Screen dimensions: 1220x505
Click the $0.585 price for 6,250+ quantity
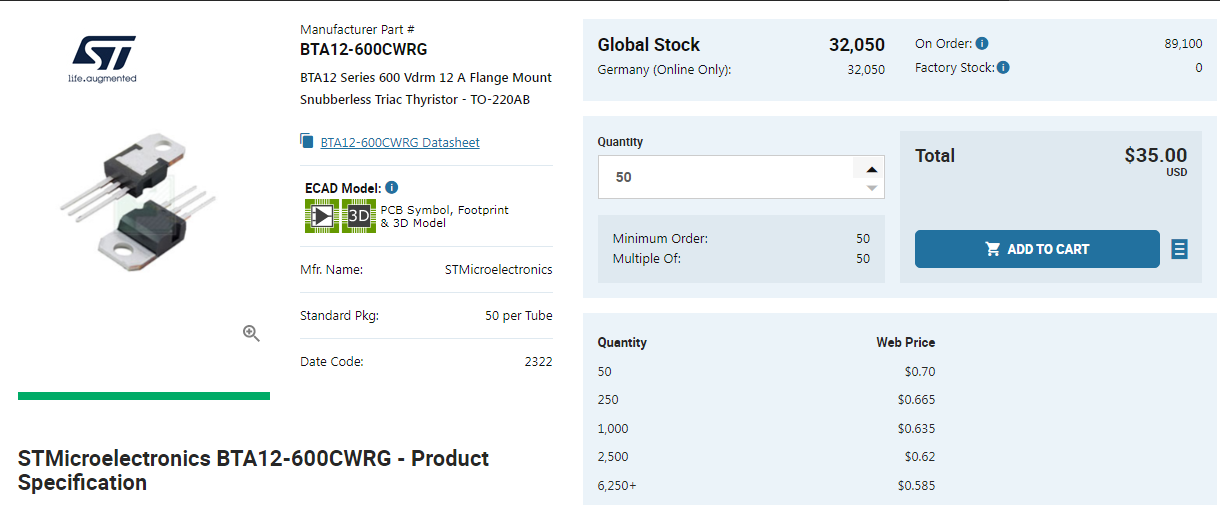[x=917, y=486]
